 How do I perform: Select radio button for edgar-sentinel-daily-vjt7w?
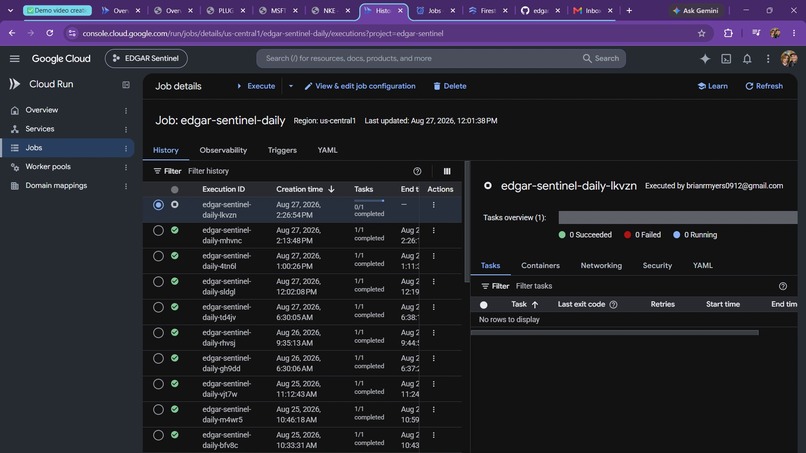click(x=158, y=384)
